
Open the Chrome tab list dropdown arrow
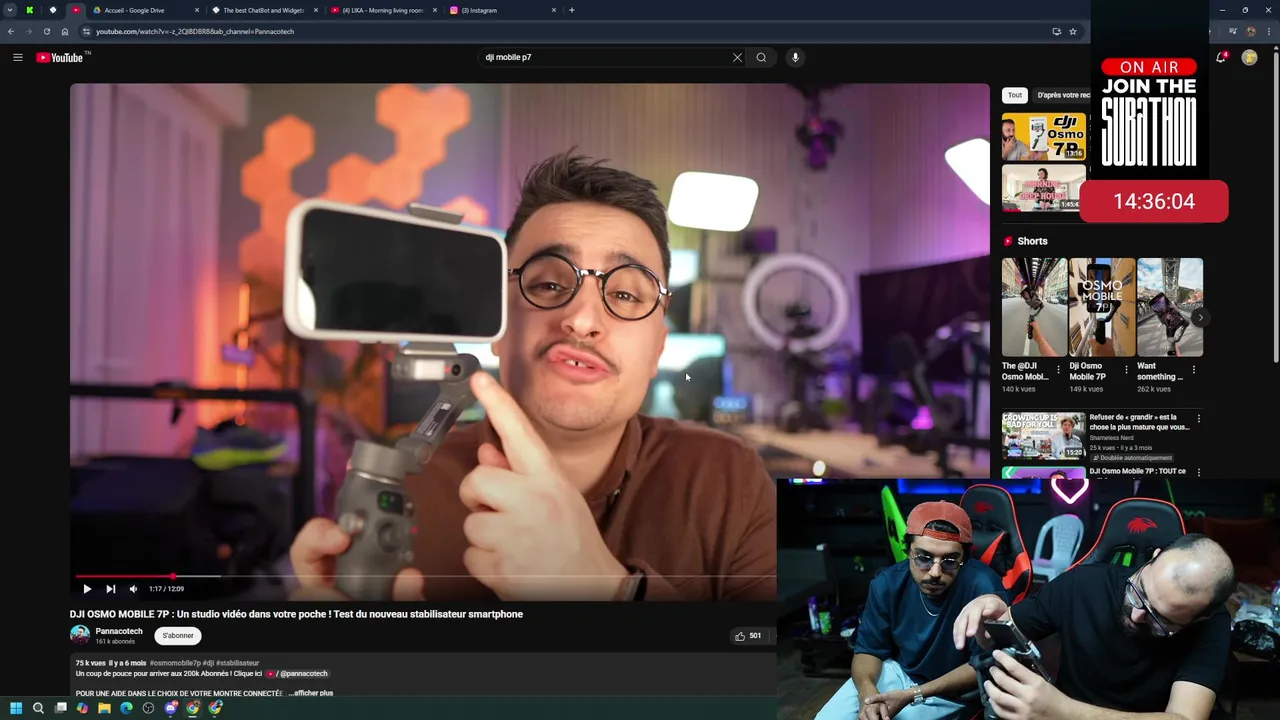(10, 10)
